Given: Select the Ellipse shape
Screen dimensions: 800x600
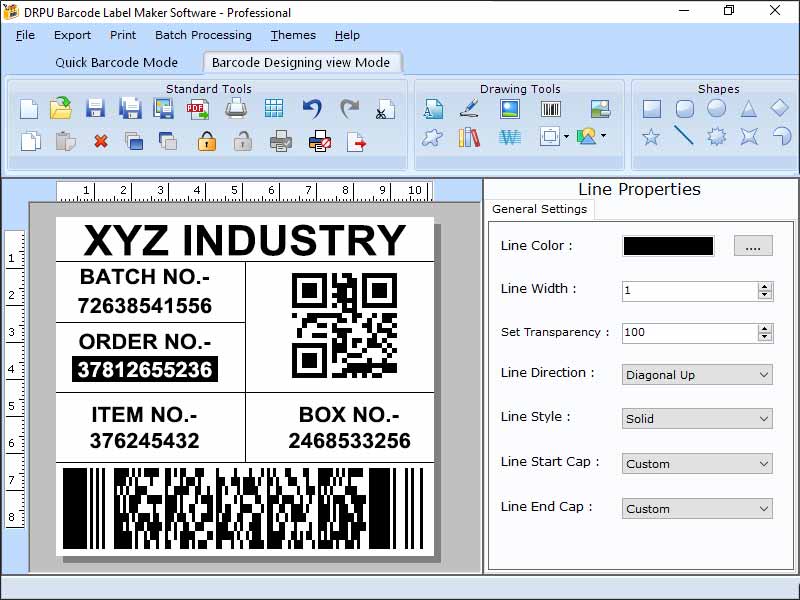Looking at the screenshot, I should click(716, 108).
